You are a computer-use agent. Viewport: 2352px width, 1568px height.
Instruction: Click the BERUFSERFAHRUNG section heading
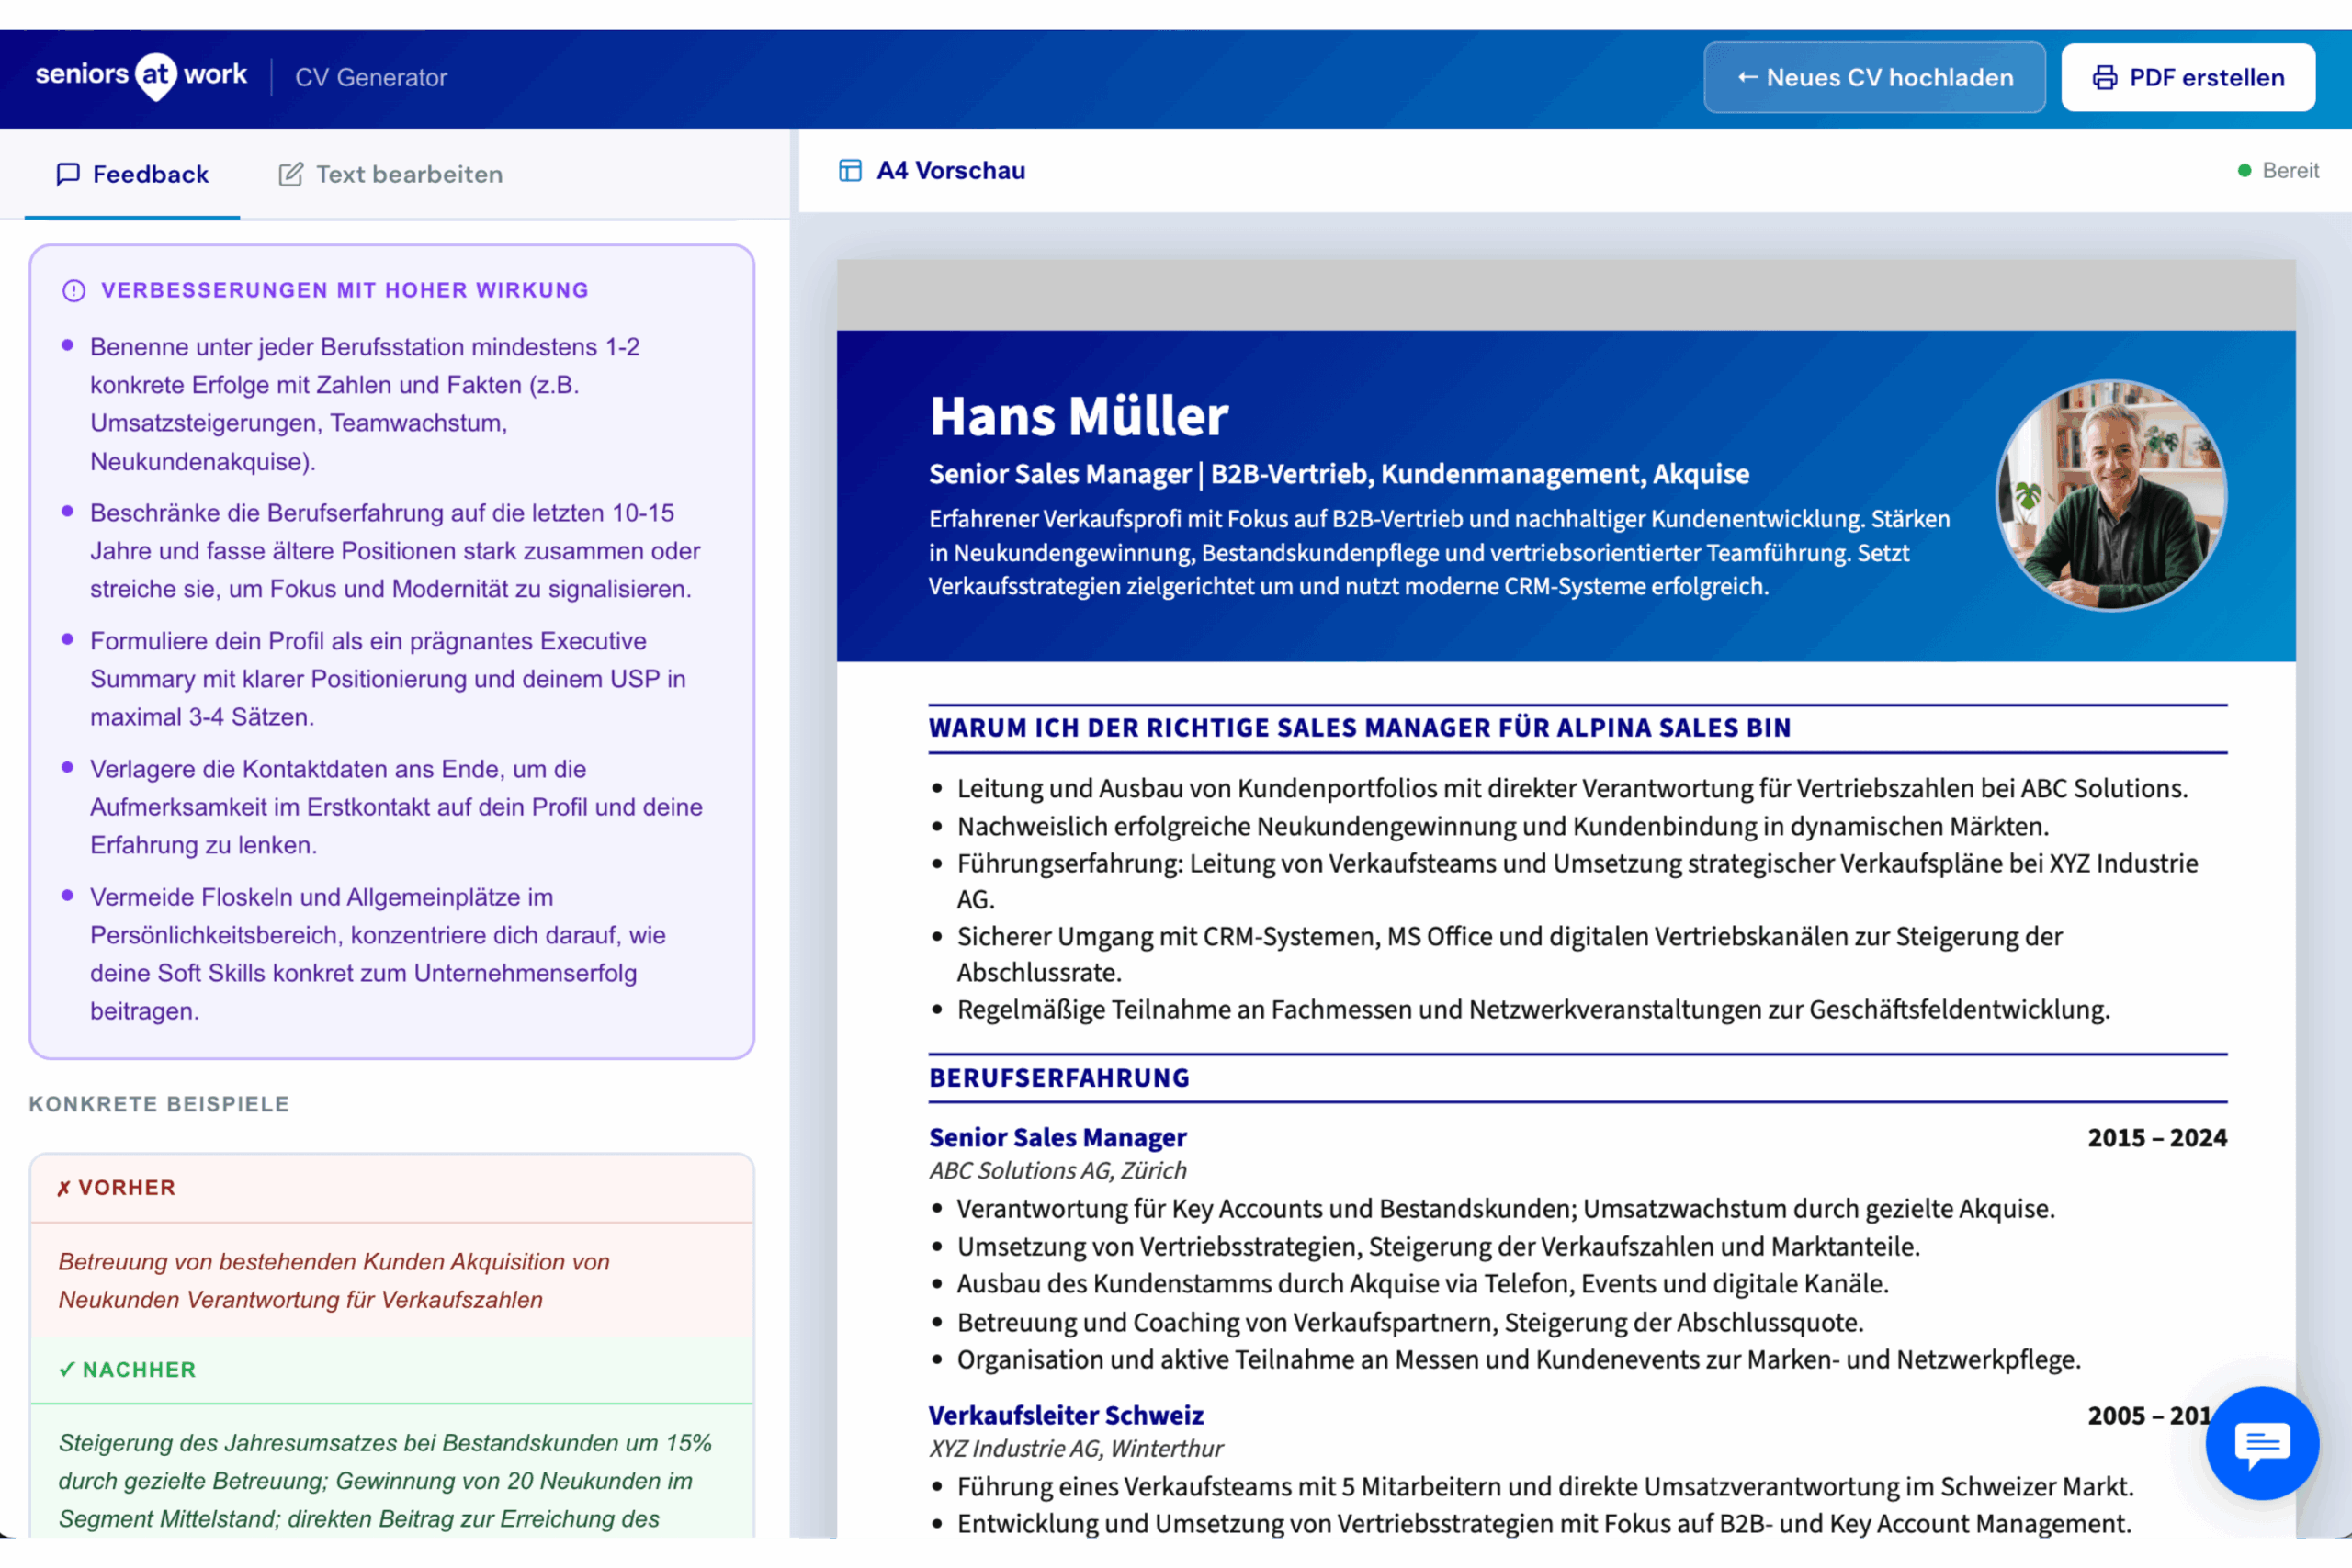pos(1059,1078)
